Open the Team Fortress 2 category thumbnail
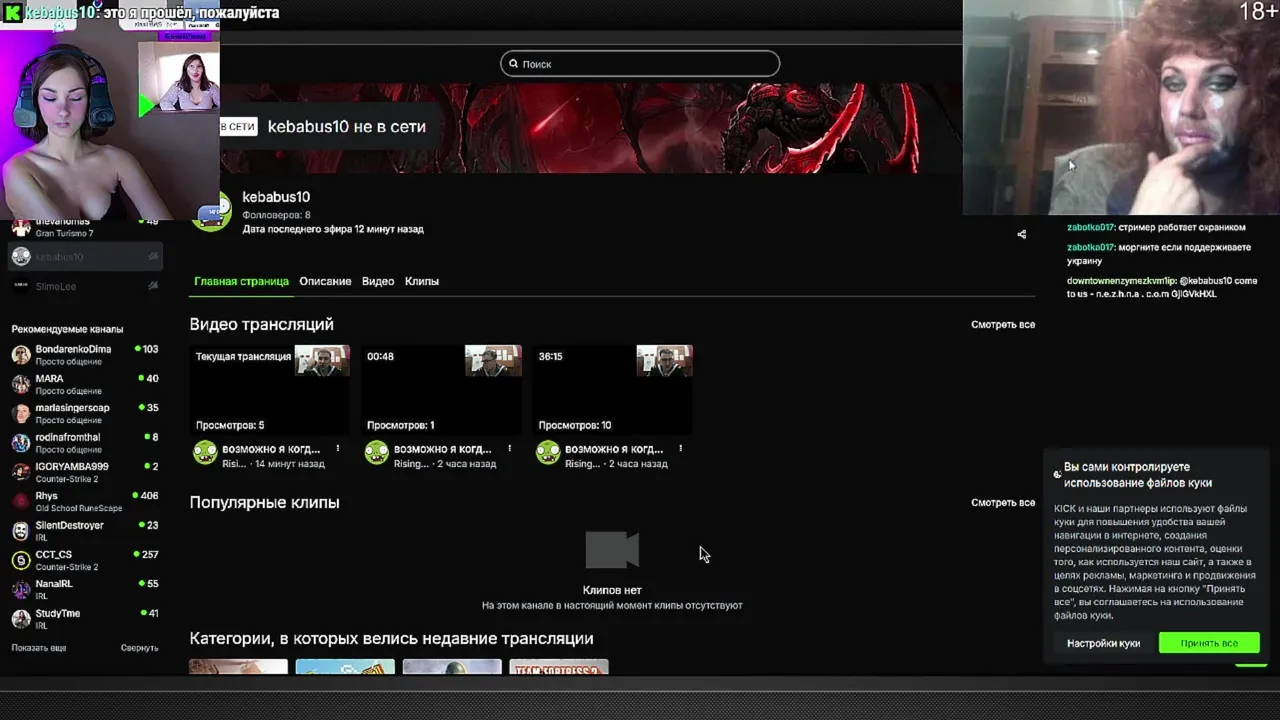 (559, 668)
